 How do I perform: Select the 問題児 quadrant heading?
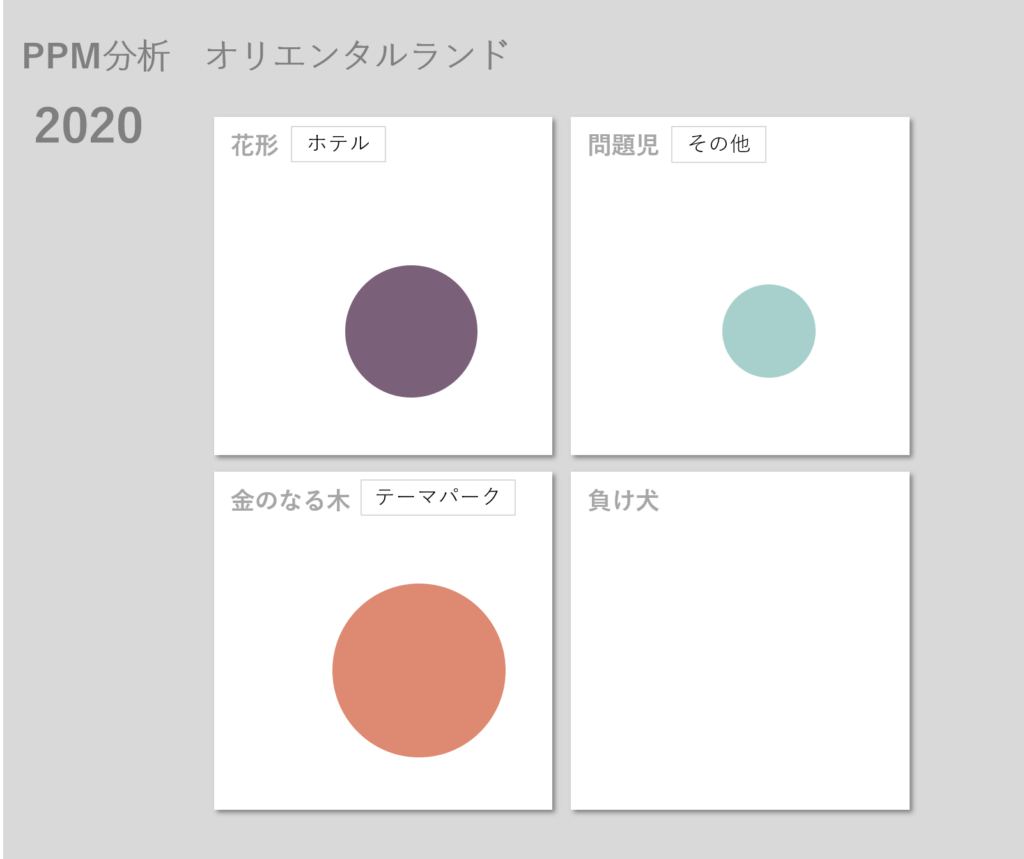tap(623, 146)
